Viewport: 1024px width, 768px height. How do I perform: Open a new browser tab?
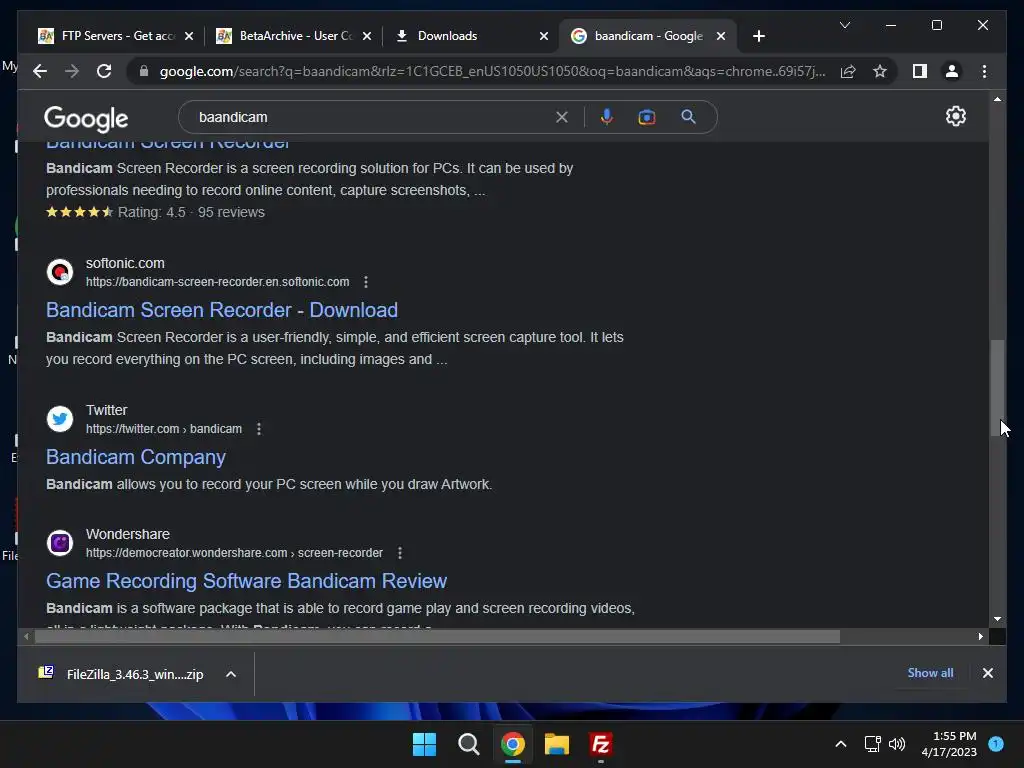pyautogui.click(x=758, y=36)
